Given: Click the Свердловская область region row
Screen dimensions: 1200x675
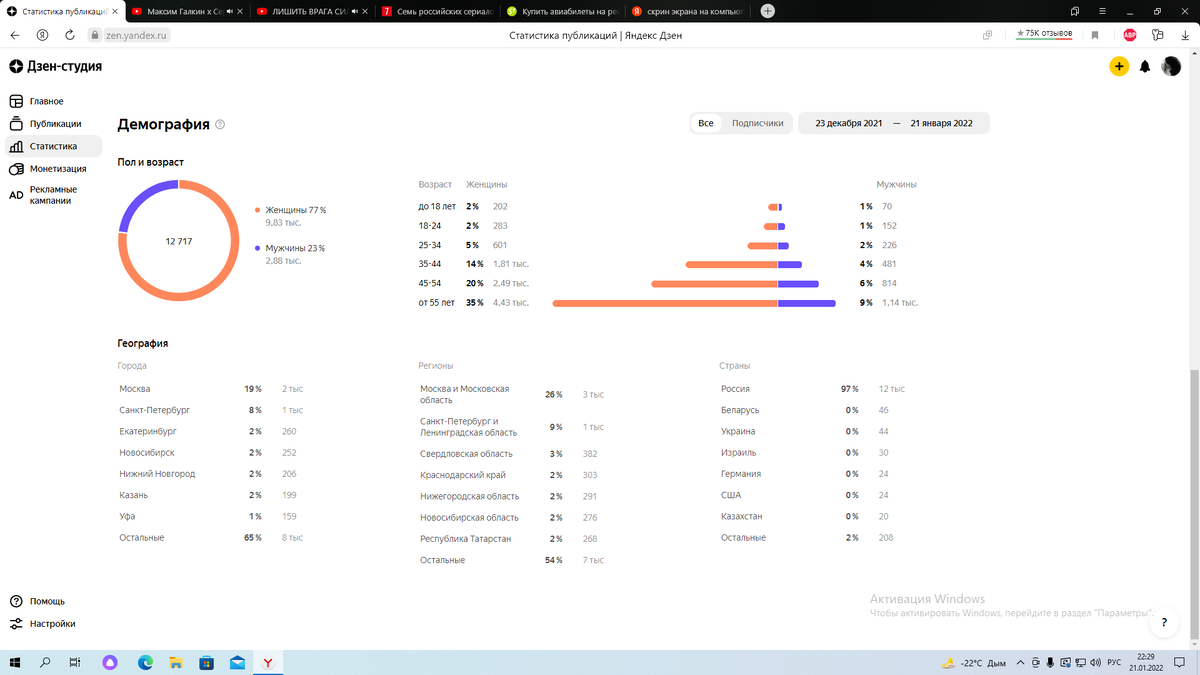Looking at the screenshot, I should click(x=512, y=453).
